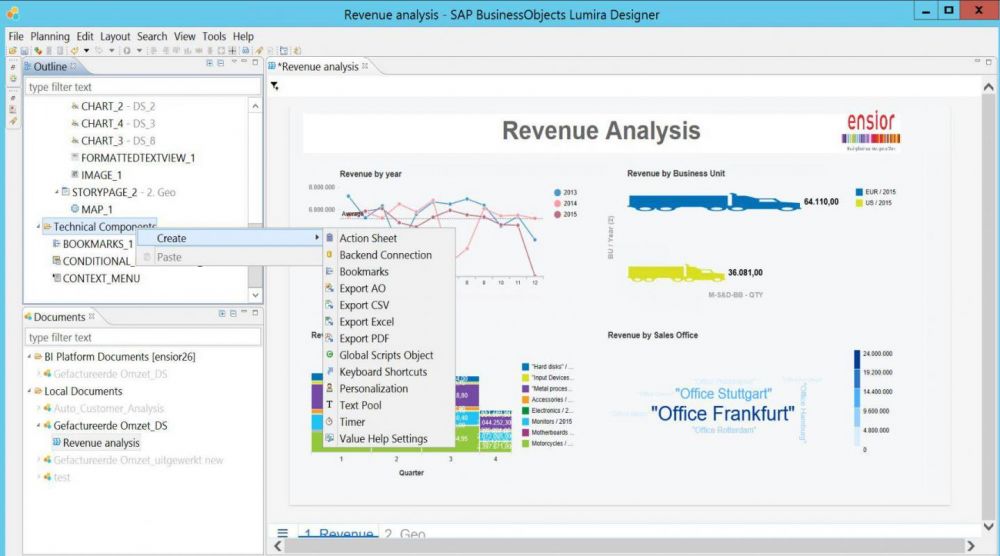This screenshot has width=1000, height=556.
Task: Minimize the Documents panel
Action: (244, 312)
